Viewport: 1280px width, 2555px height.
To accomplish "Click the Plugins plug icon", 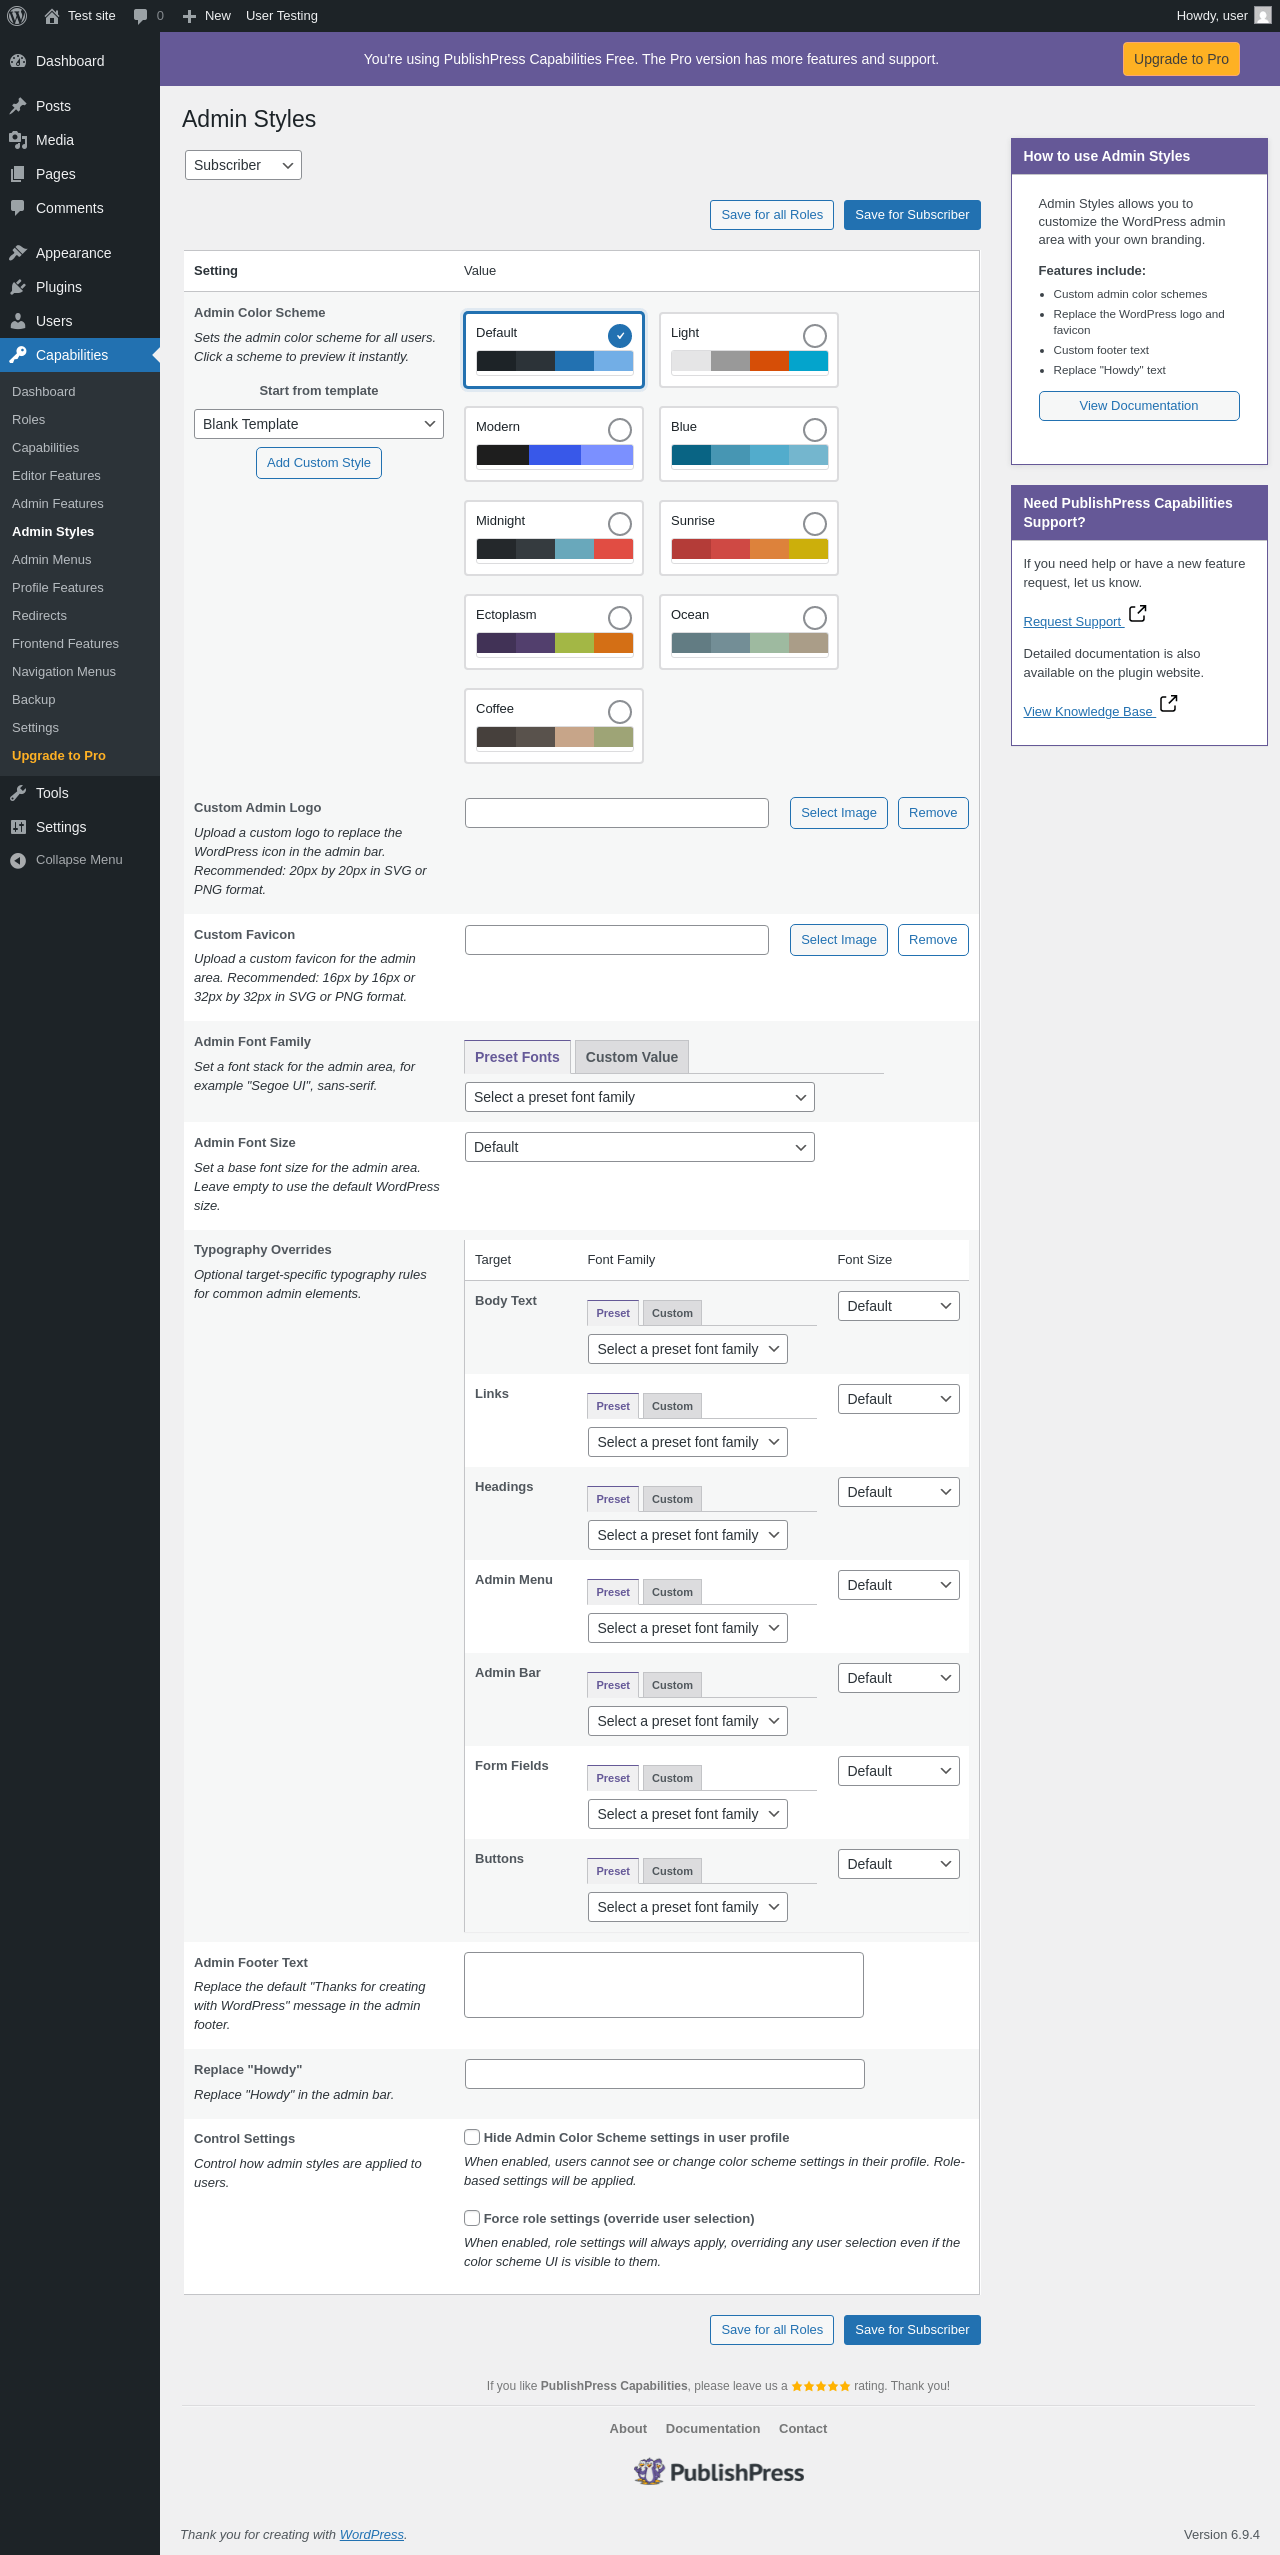I will 18,287.
